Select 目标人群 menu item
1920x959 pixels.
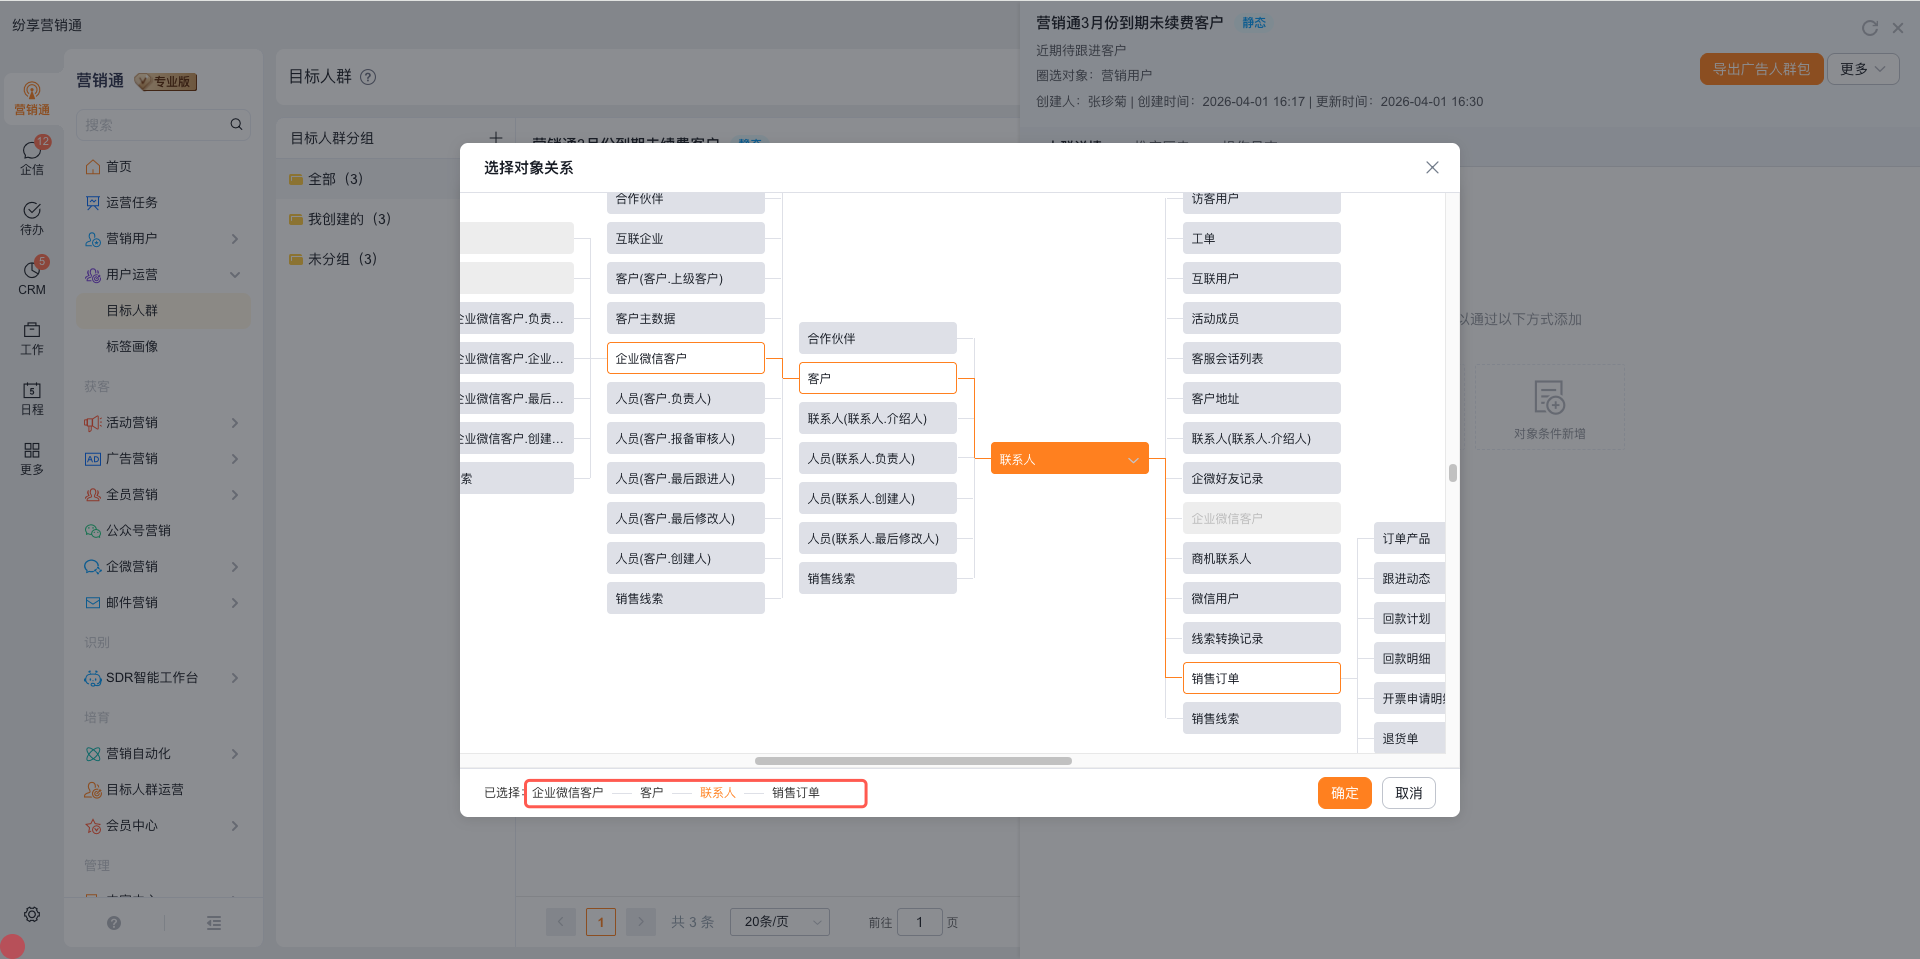pos(164,311)
